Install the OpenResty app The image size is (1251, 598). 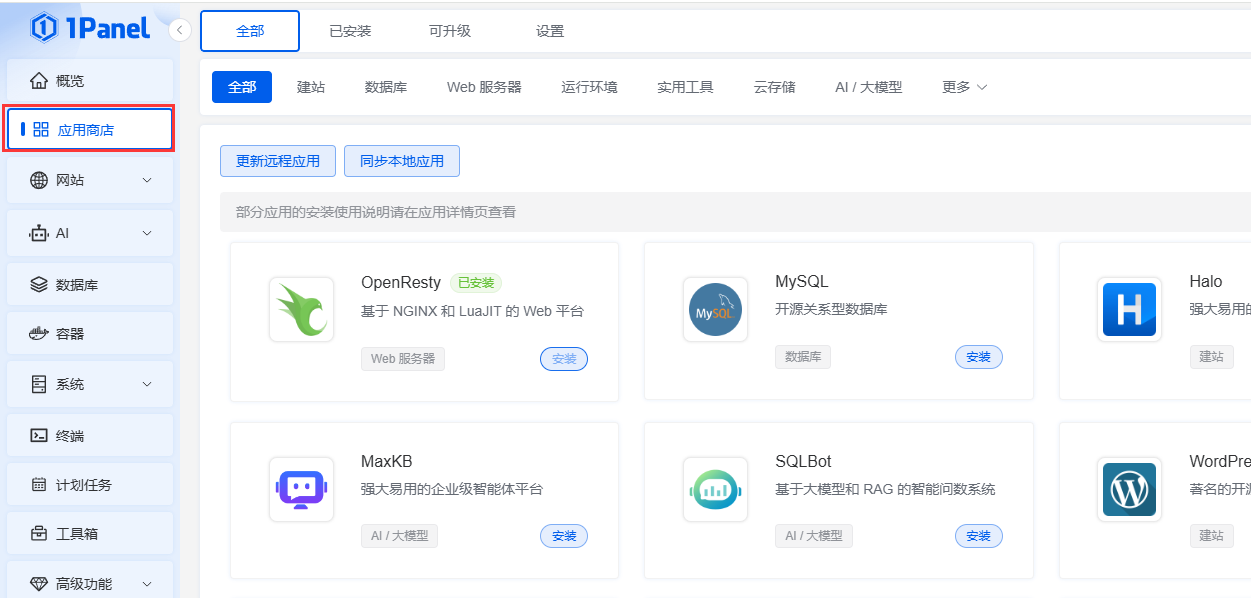pyautogui.click(x=564, y=358)
